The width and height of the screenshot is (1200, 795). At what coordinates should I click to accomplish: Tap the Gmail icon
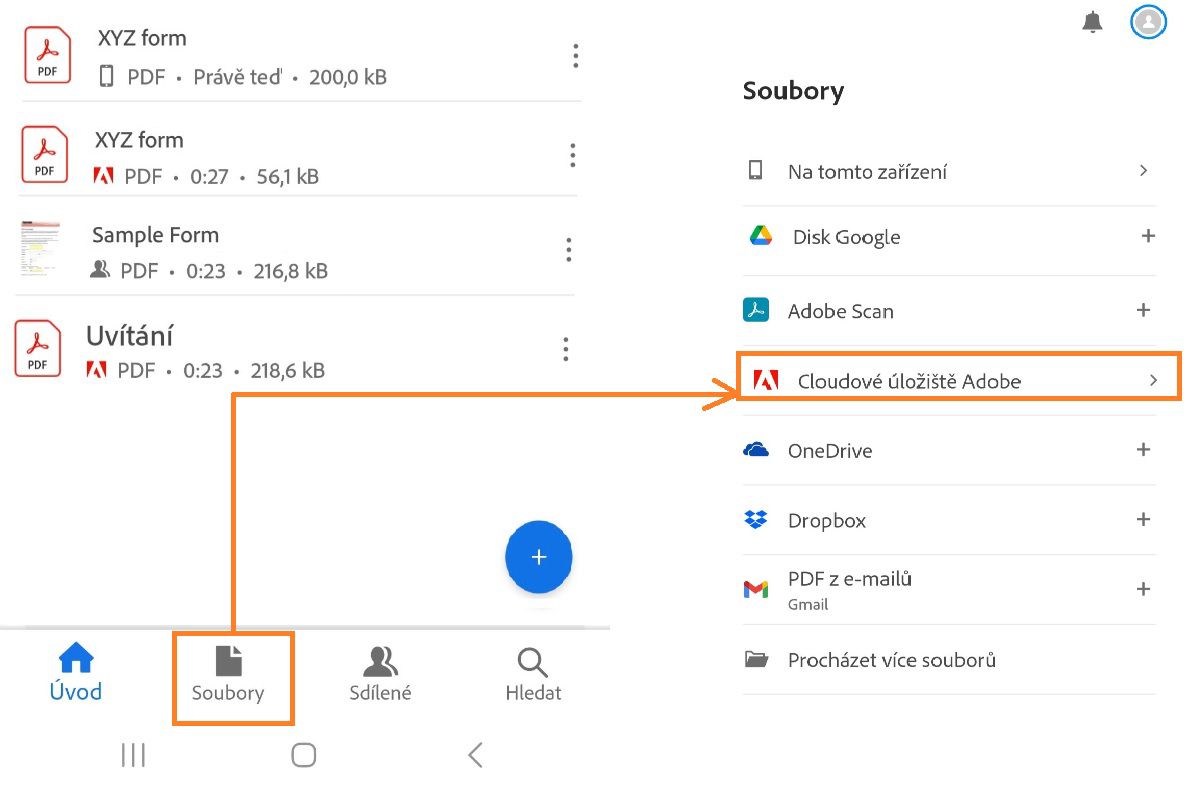pos(756,590)
